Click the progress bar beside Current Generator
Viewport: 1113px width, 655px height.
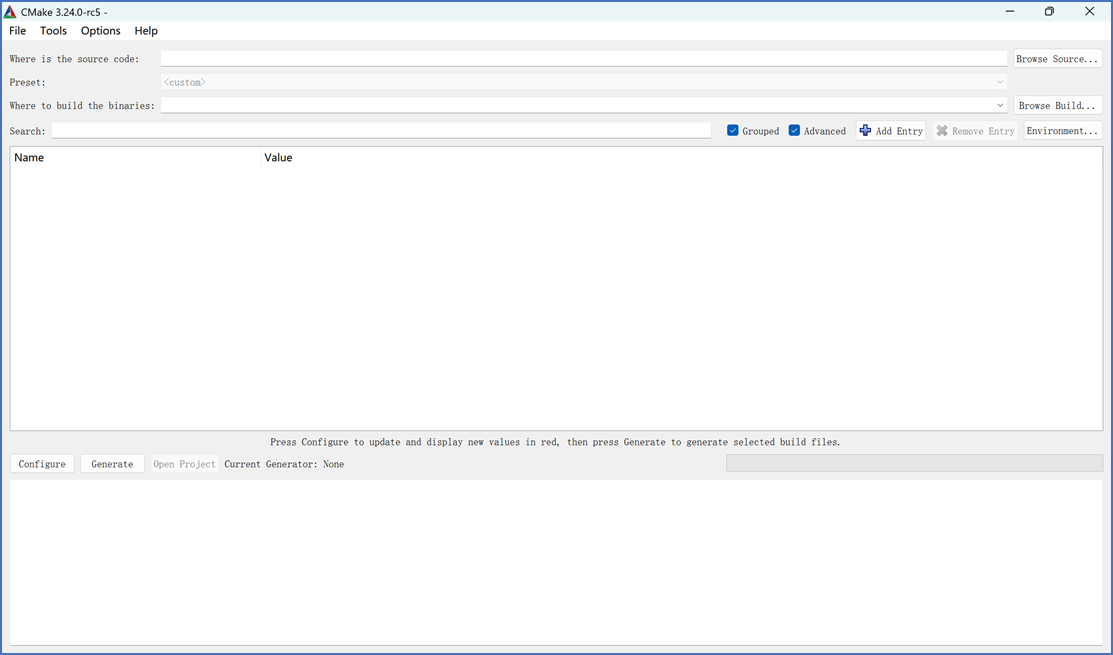point(914,463)
